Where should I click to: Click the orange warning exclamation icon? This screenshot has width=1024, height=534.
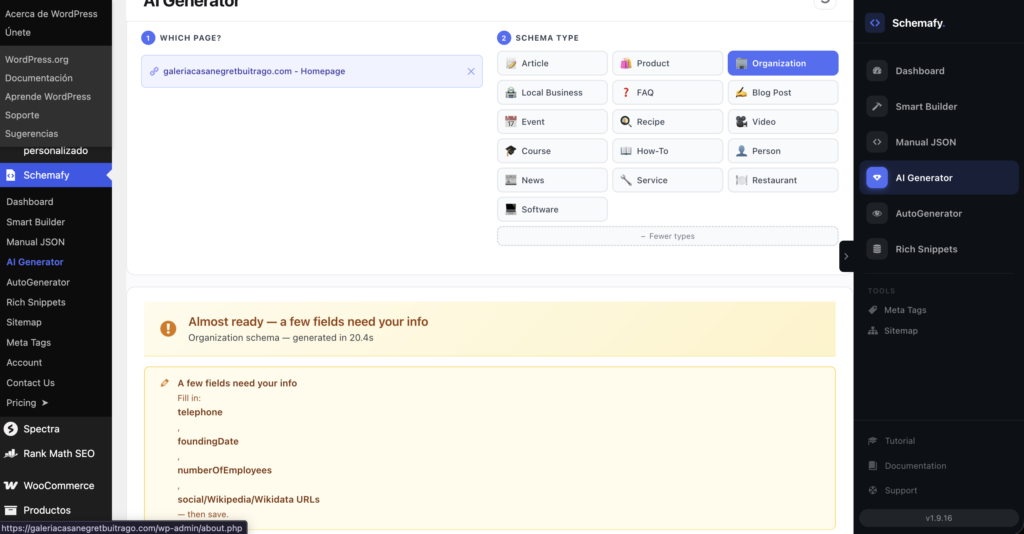(168, 328)
